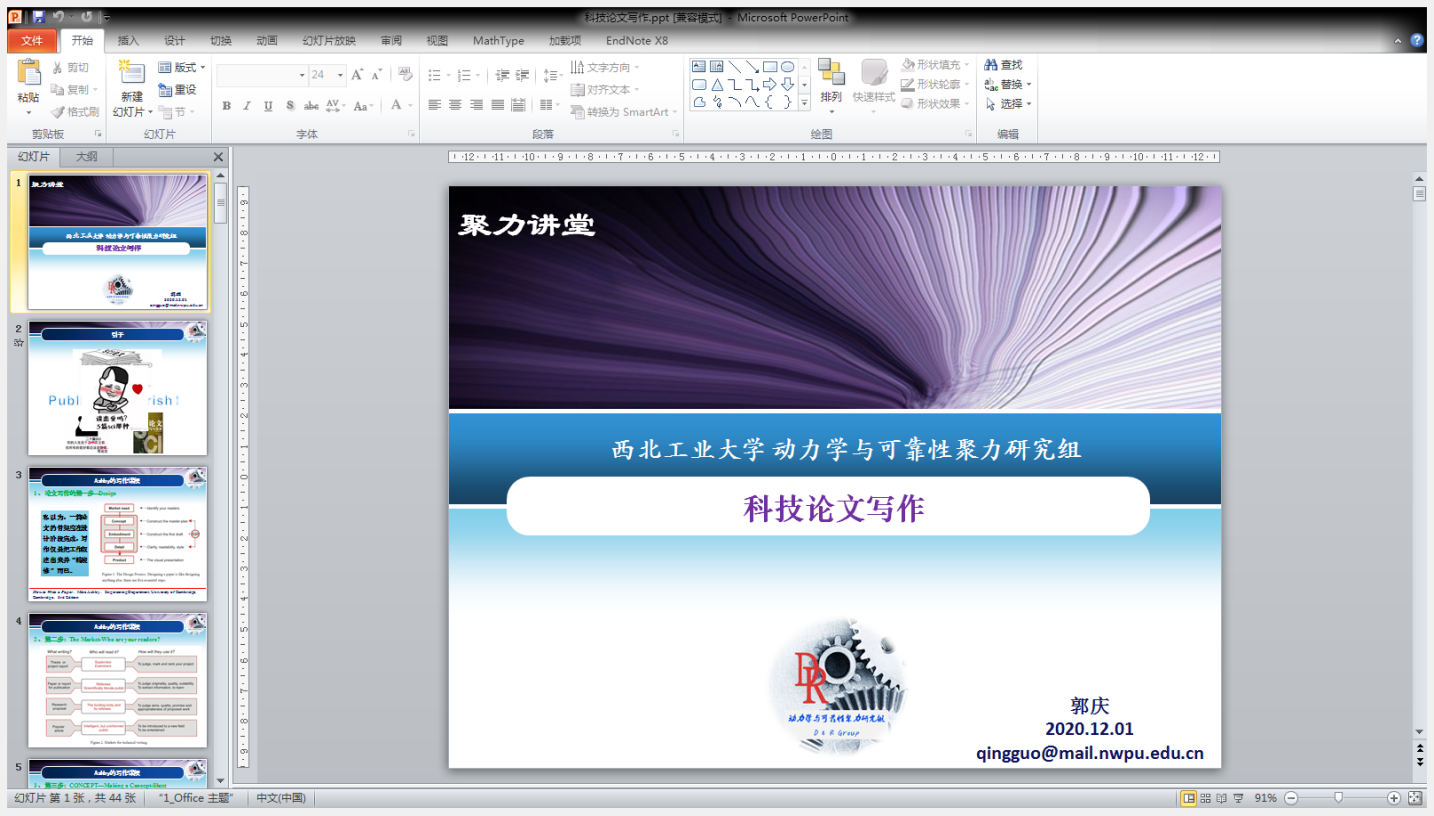The height and width of the screenshot is (816, 1434).
Task: Click the Save icon in Quick Access Toolbar
Action: click(x=39, y=17)
